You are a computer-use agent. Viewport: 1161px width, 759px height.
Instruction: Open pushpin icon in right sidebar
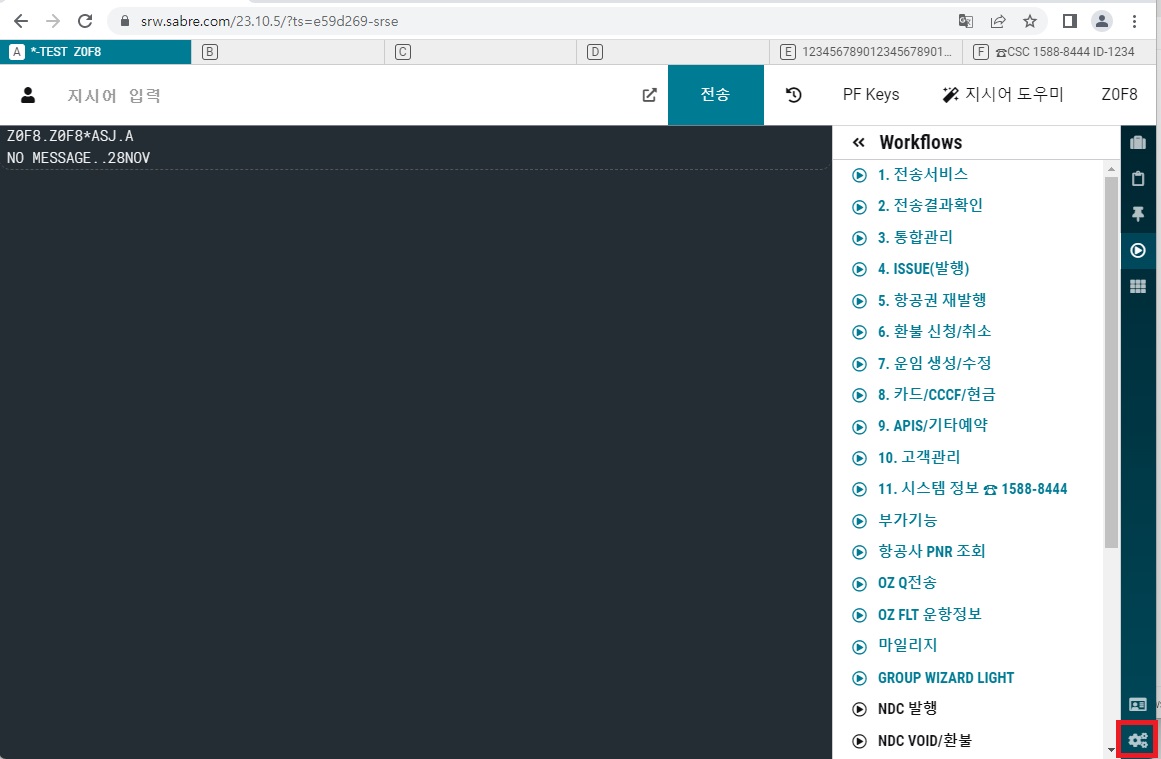click(x=1138, y=215)
